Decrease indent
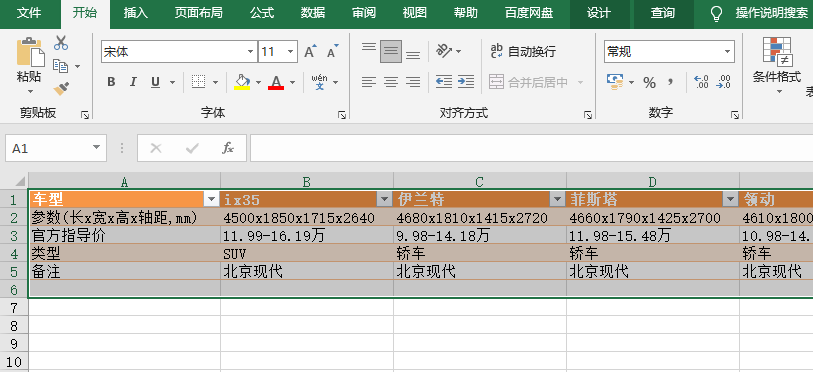Image resolution: width=813 pixels, height=372 pixels. 444,82
